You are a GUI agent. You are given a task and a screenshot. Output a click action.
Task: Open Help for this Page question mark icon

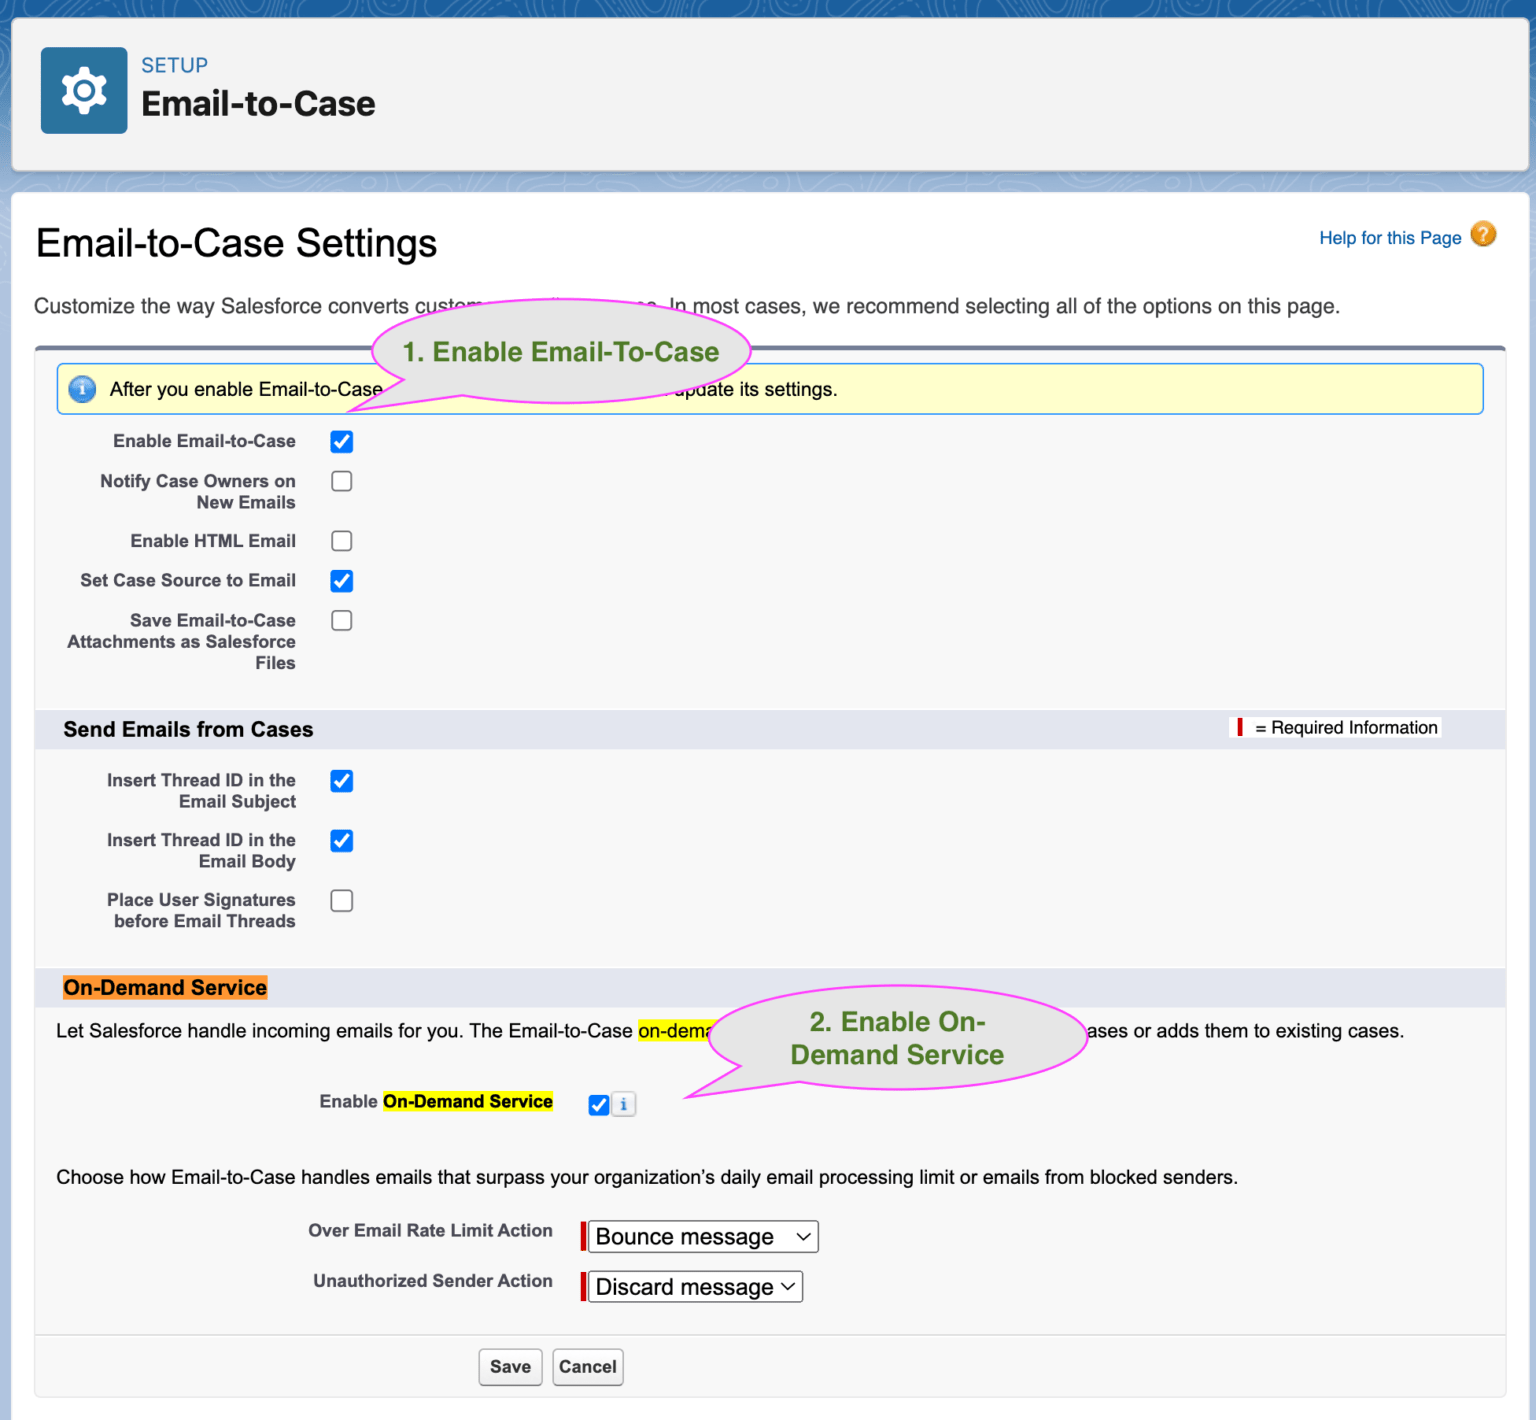pos(1484,235)
